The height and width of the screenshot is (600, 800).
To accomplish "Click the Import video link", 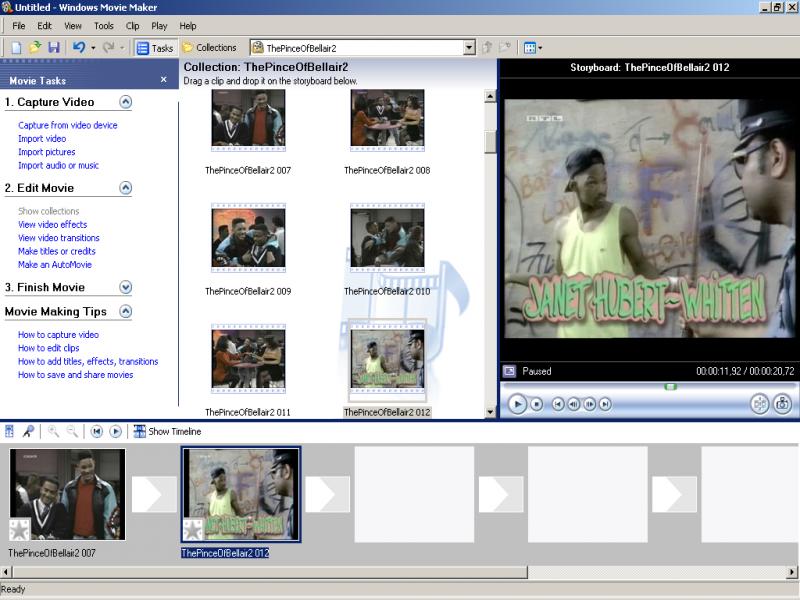I will 42,138.
